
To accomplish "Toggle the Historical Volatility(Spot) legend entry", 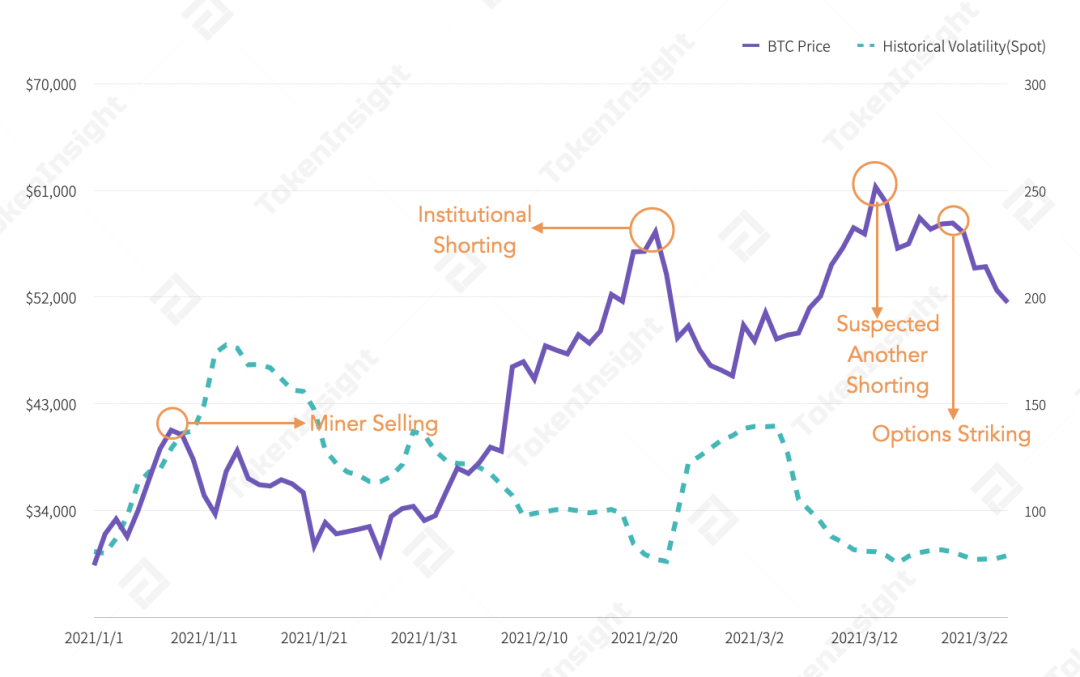I will [x=951, y=46].
